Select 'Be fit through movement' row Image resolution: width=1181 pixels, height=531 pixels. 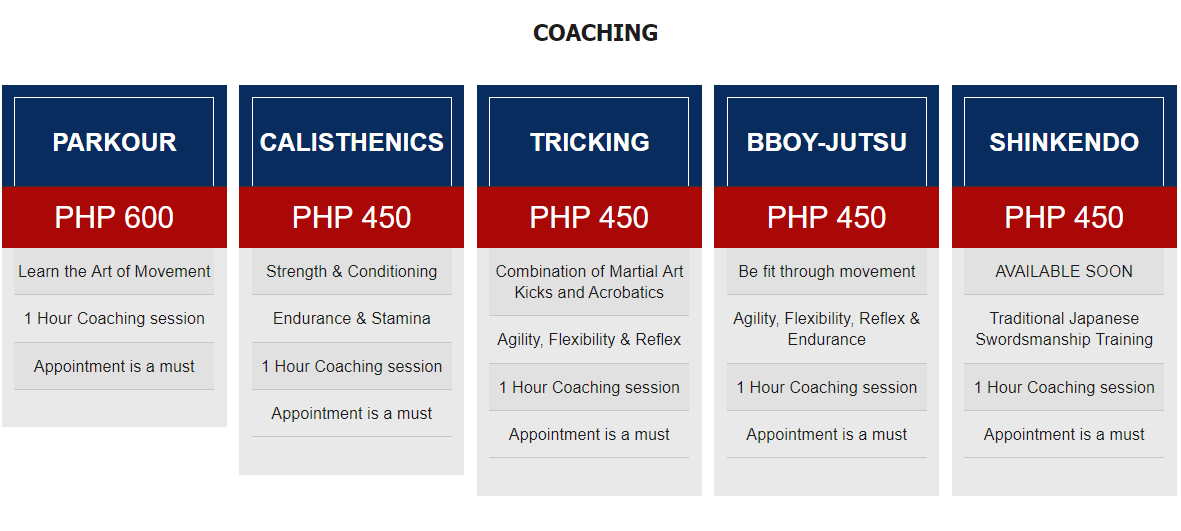click(826, 272)
